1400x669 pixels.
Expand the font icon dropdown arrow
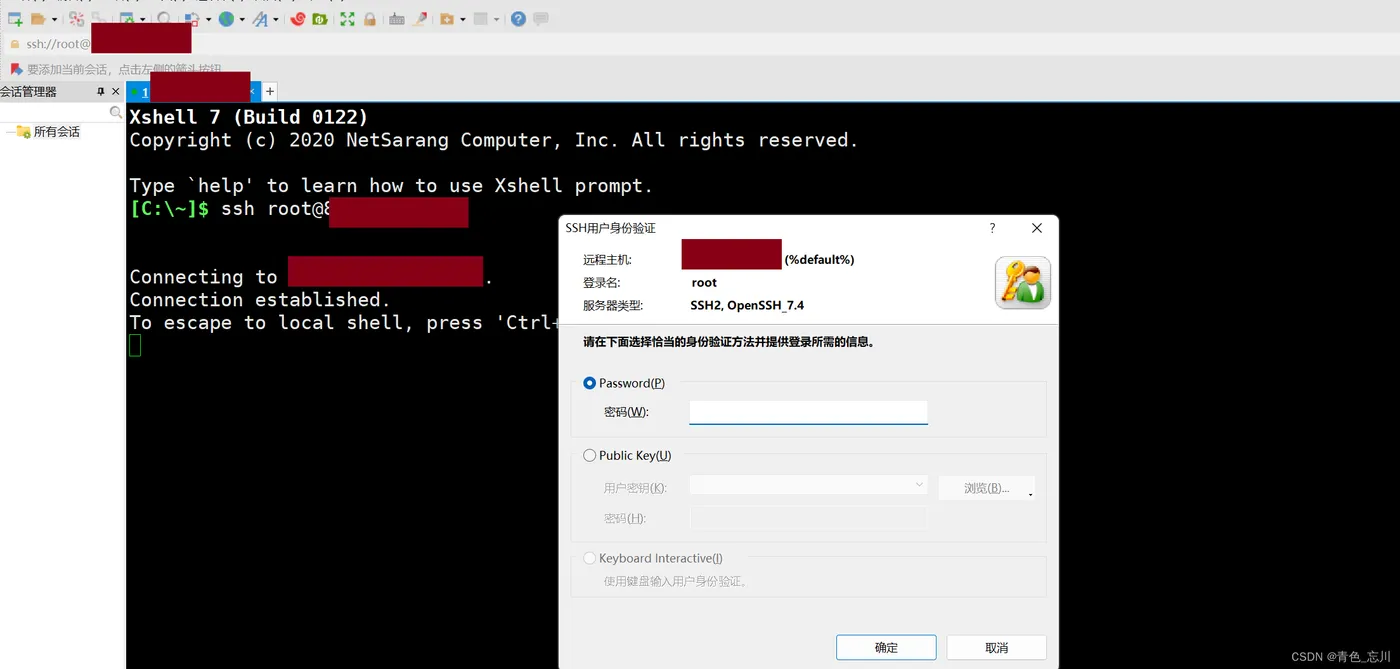point(276,19)
